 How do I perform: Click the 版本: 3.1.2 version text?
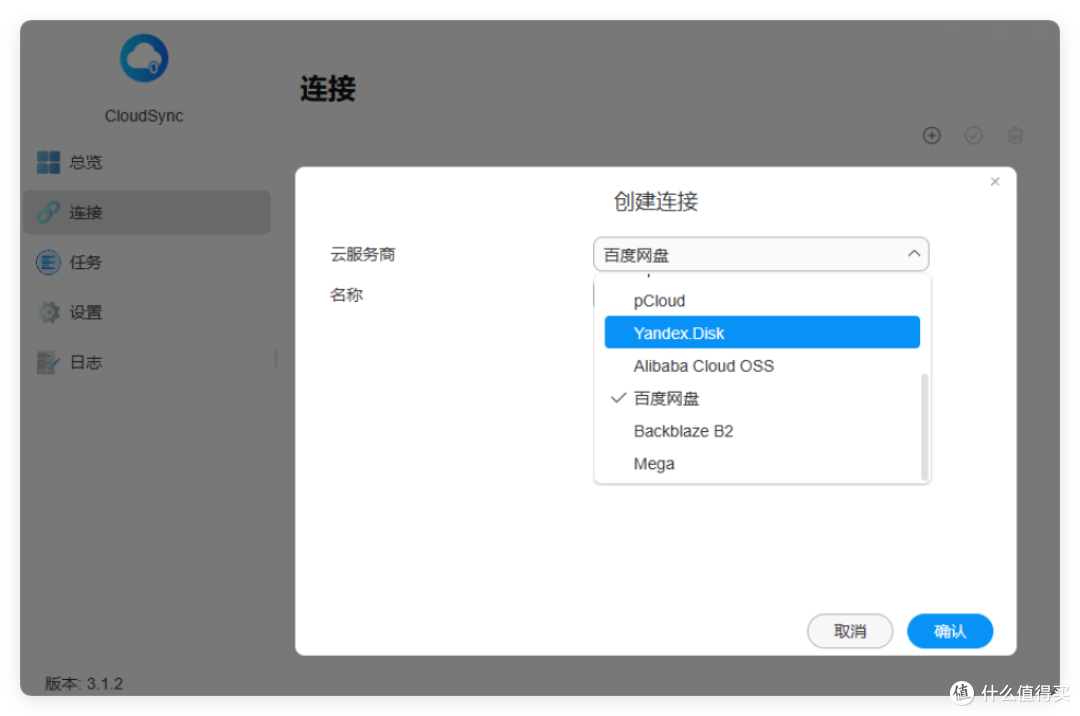84,684
